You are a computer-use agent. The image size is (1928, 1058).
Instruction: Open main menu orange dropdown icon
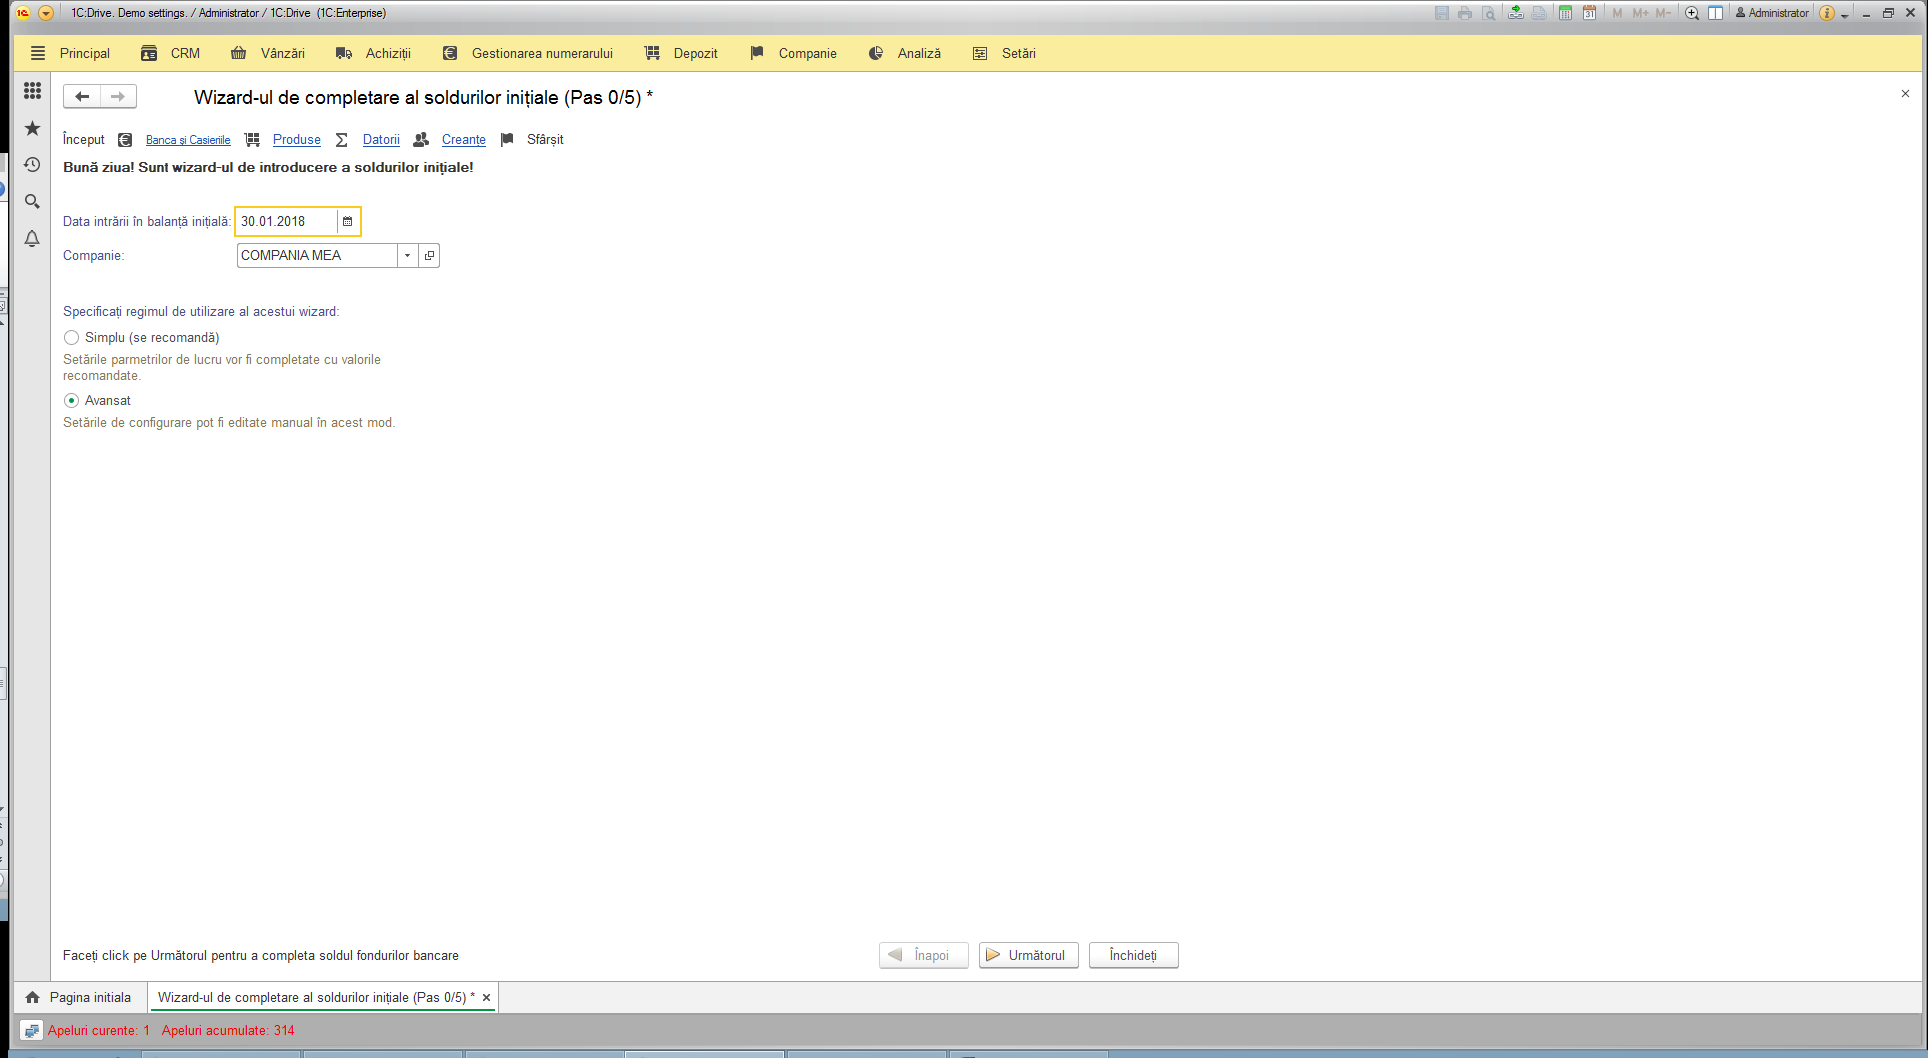coord(46,13)
